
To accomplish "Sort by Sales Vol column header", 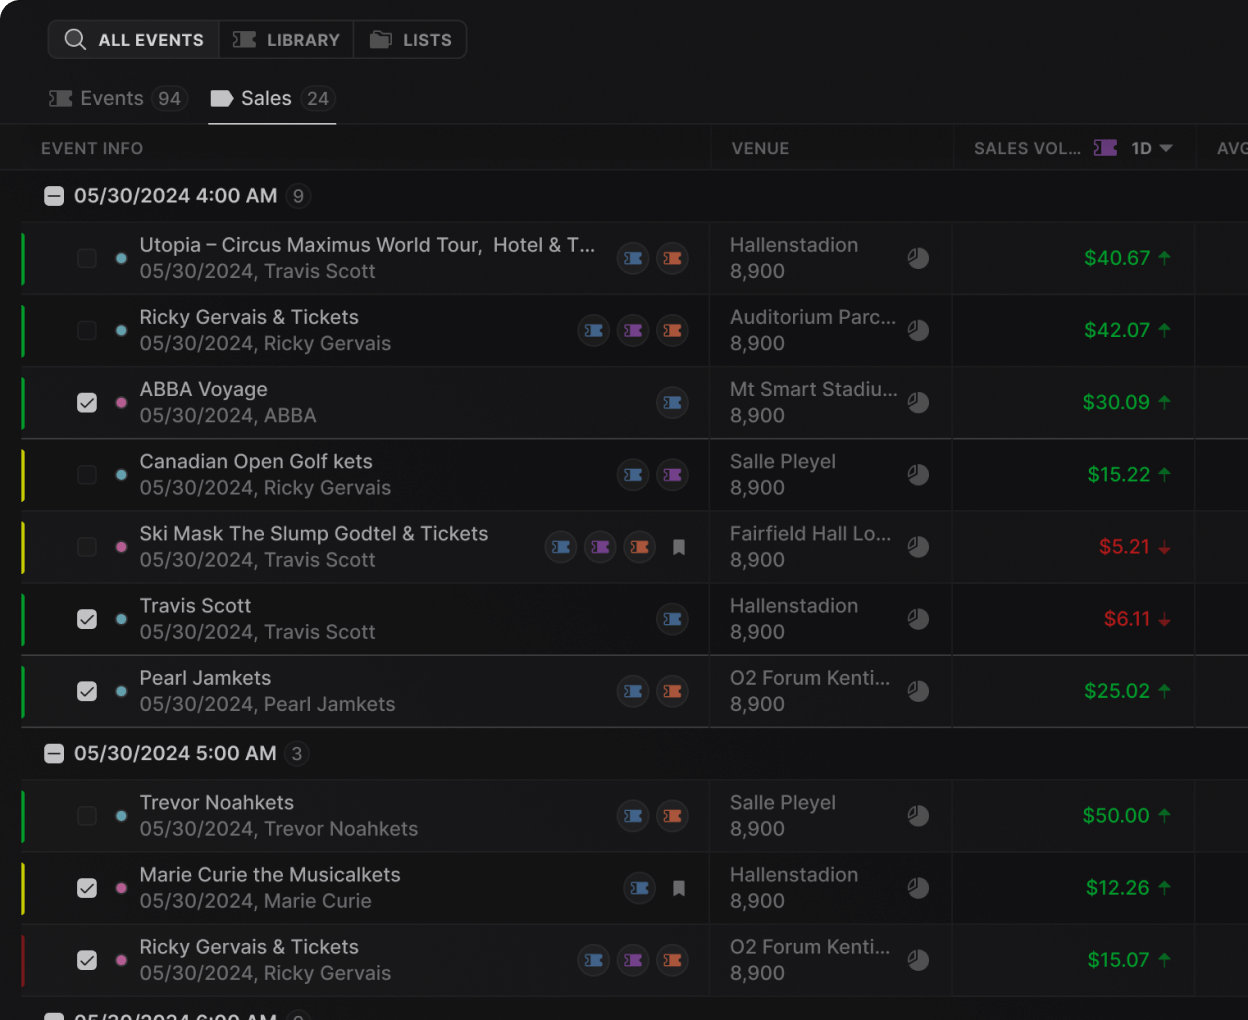I will coord(1027,148).
